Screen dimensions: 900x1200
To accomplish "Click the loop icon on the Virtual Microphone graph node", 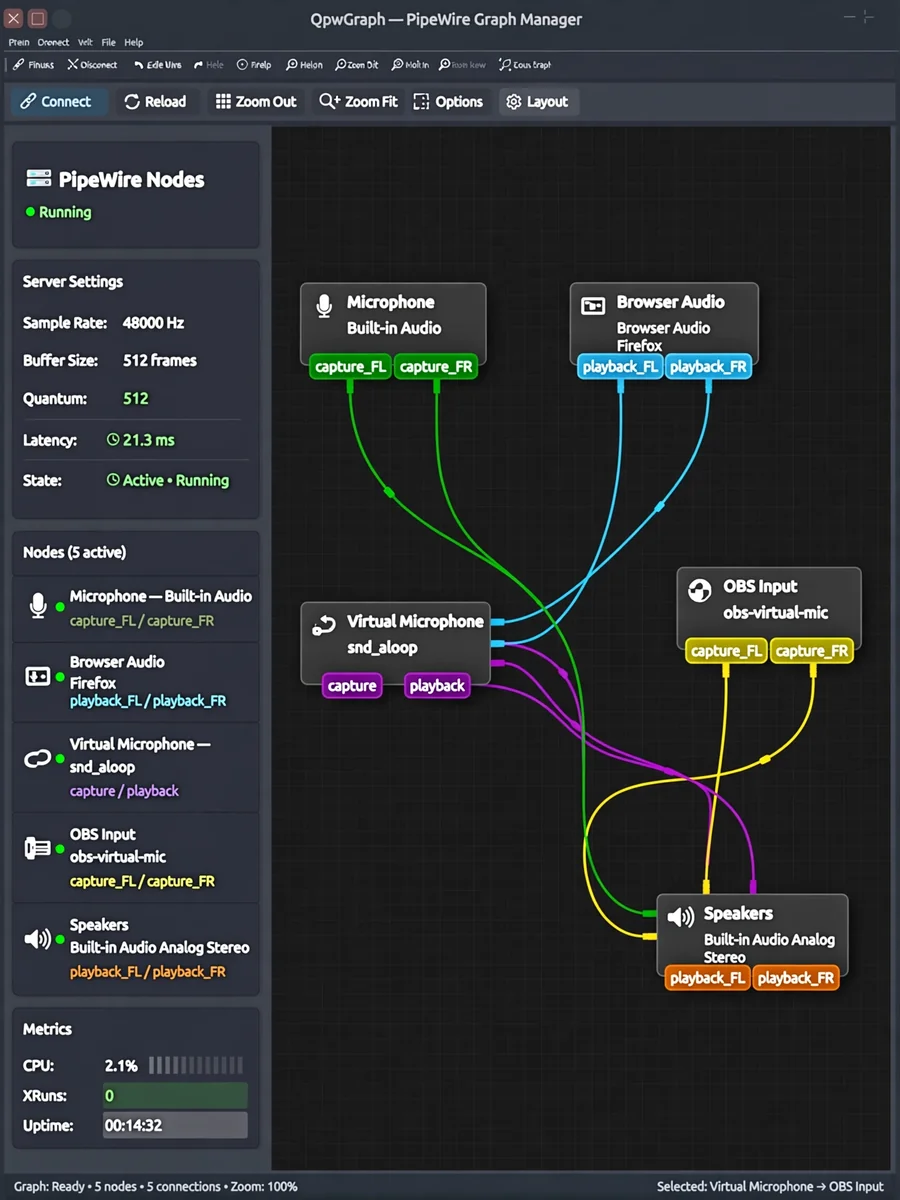I will (323, 626).
